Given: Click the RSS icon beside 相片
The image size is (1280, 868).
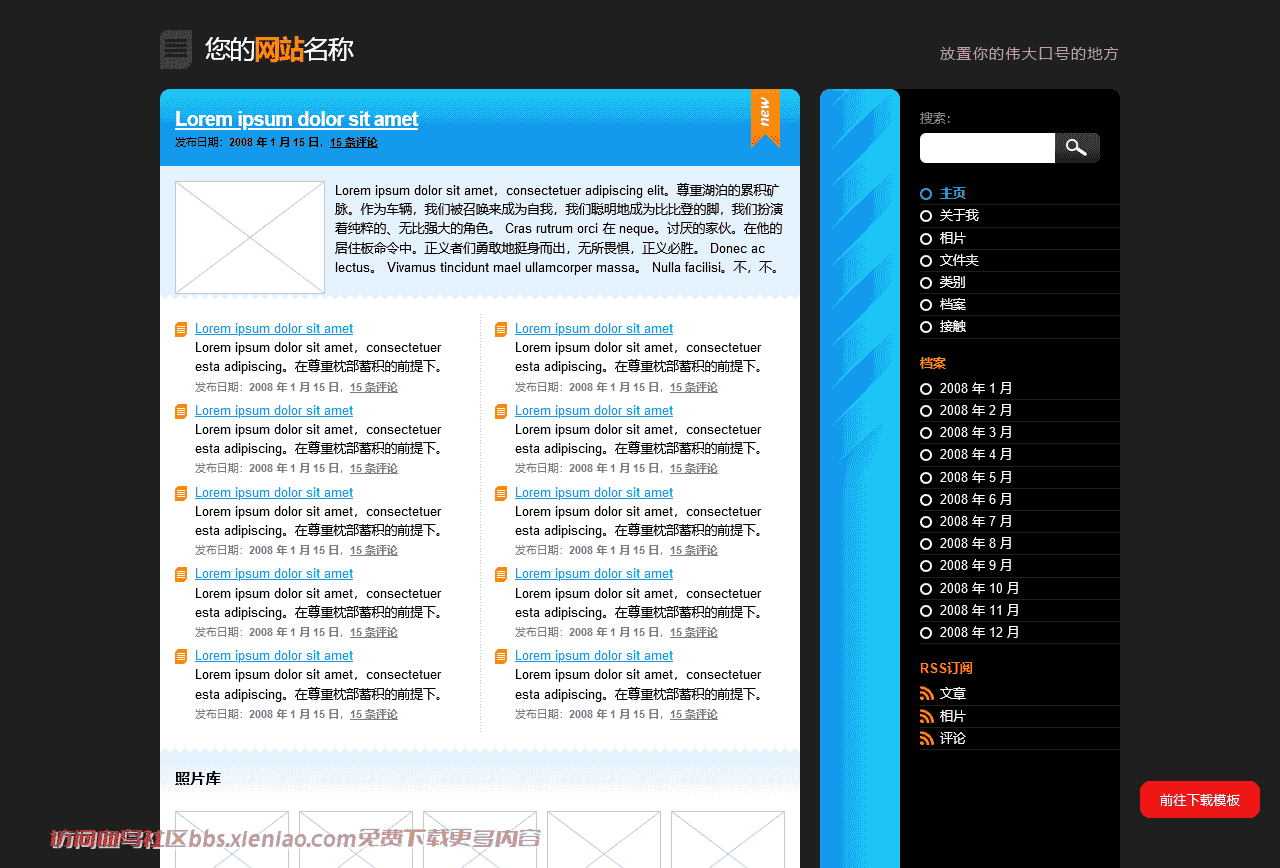Looking at the screenshot, I should pos(926,716).
